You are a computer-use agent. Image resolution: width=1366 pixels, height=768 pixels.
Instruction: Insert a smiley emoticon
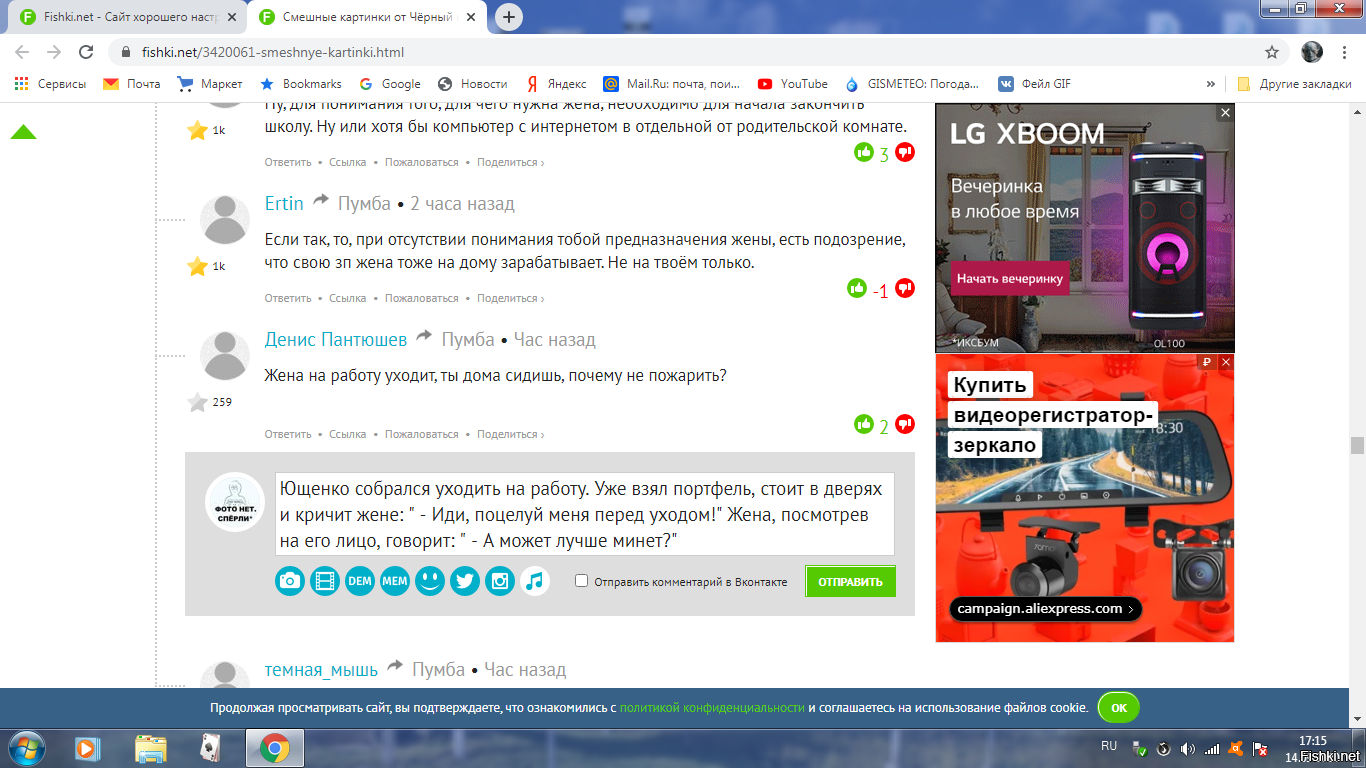pos(430,581)
